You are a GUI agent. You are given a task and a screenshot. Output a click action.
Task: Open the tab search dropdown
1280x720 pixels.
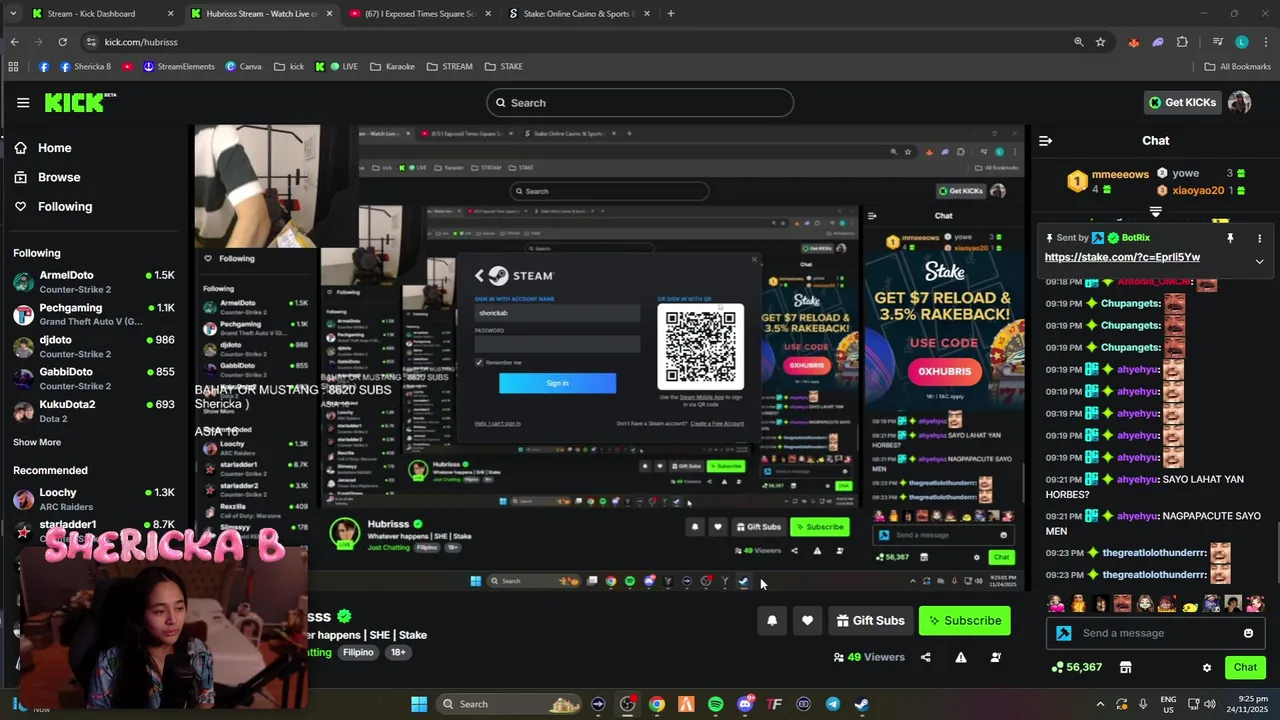12,14
